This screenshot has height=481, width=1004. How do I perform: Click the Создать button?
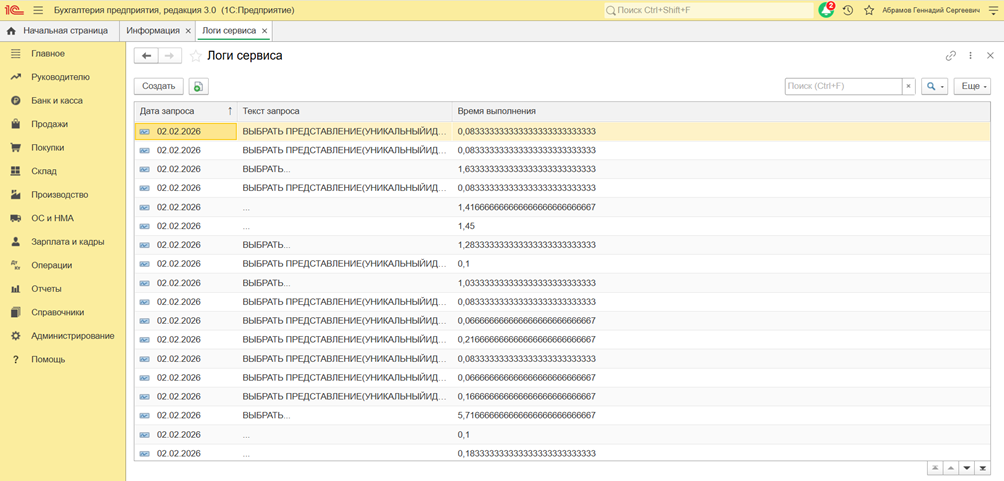coord(158,87)
